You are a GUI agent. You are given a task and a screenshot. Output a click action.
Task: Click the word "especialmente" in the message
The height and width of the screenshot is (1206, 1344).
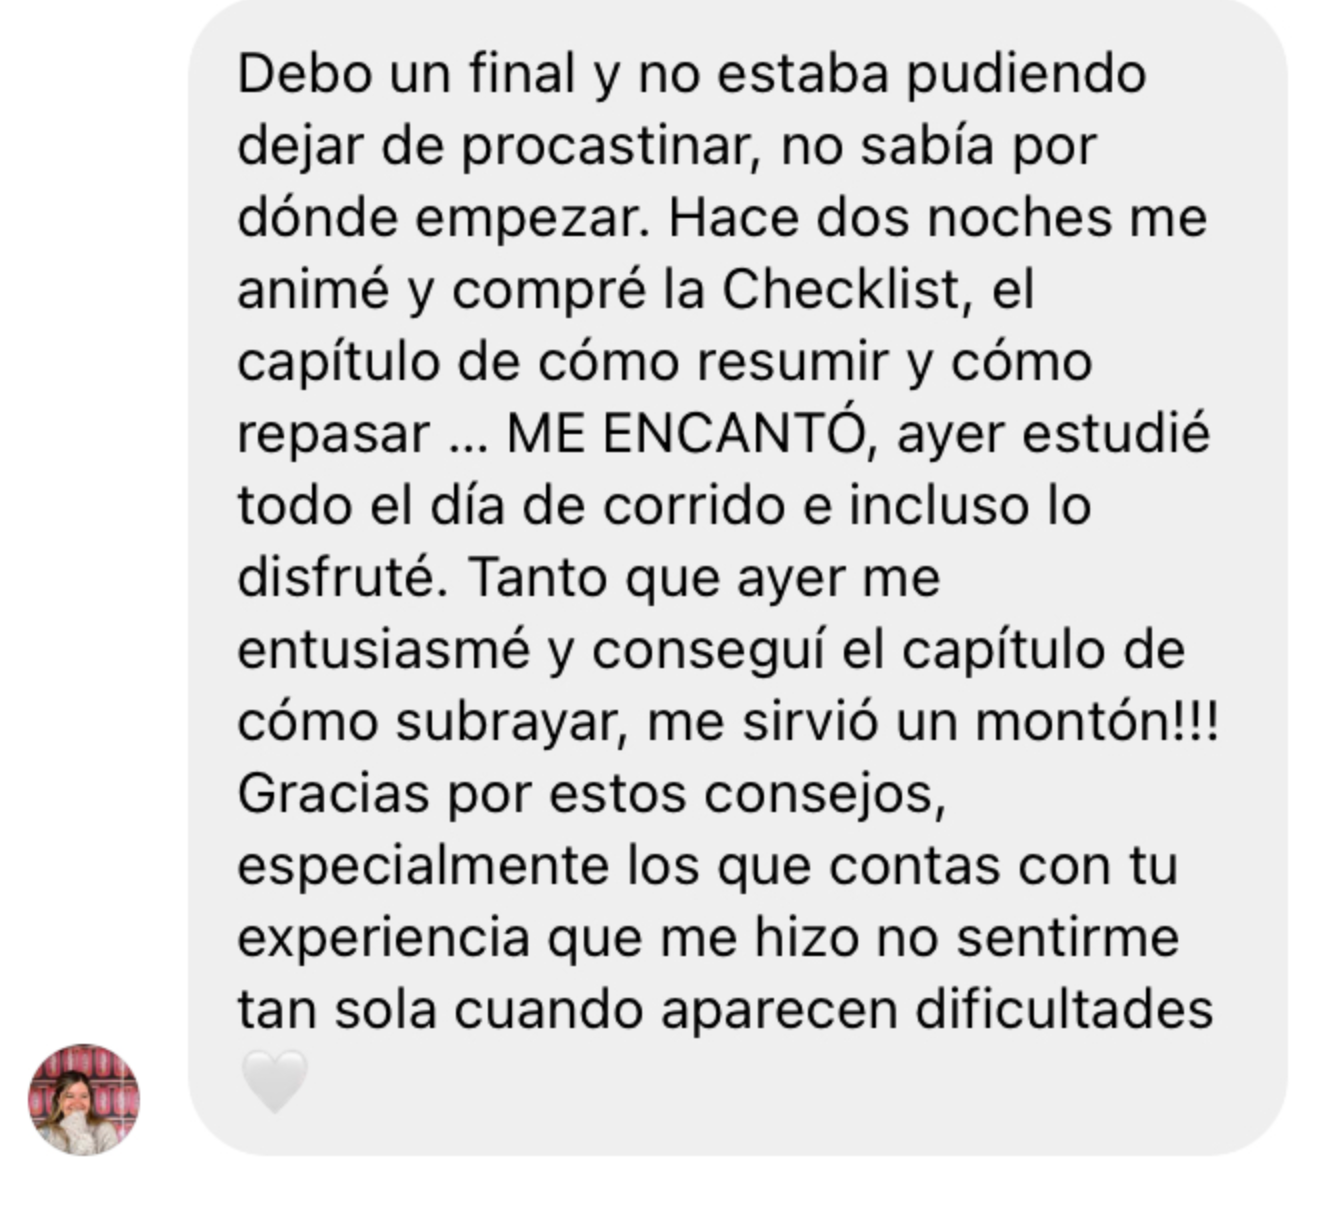tap(424, 866)
